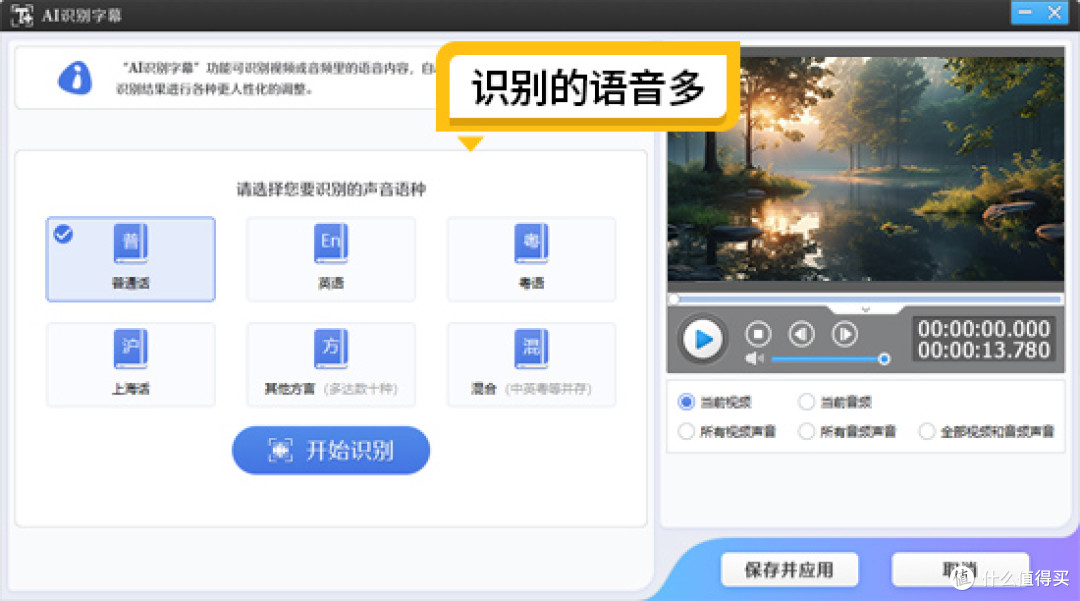Viewport: 1080px width, 601px height.
Task: Click the 请选择您要识别的声音语种 heading
Action: tap(331, 189)
